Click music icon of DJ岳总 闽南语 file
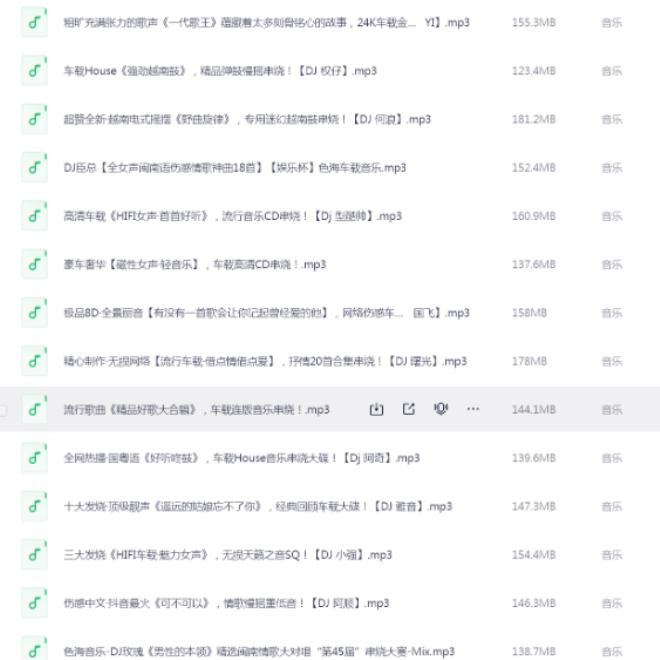This screenshot has height=660, width=660. pos(35,167)
